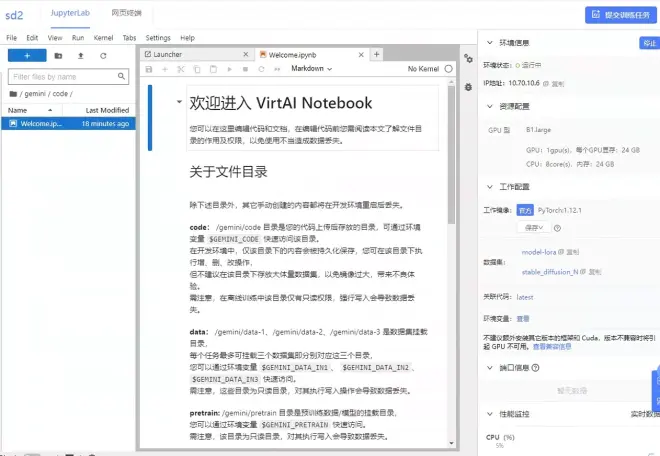The image size is (660, 456).
Task: Collapse the 环境信息 section
Action: pyautogui.click(x=490, y=43)
